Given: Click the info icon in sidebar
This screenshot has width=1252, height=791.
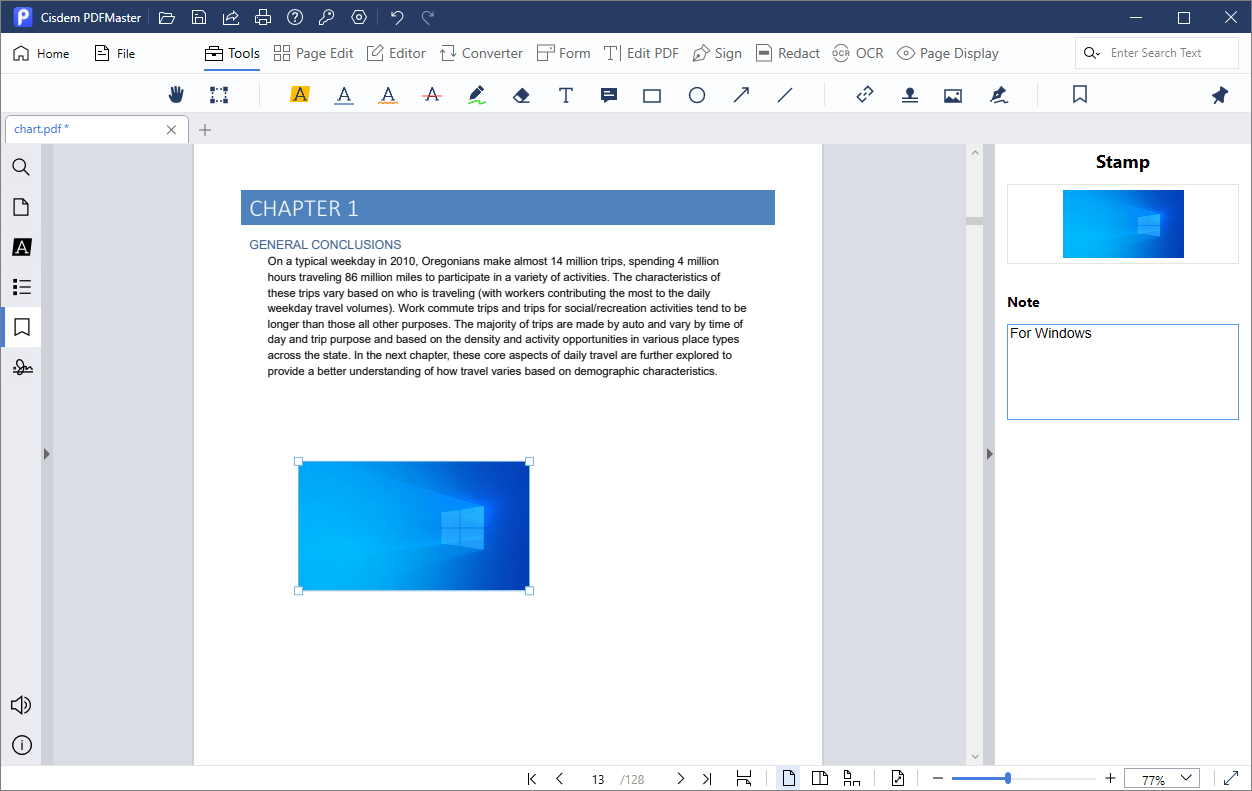Looking at the screenshot, I should 21,745.
